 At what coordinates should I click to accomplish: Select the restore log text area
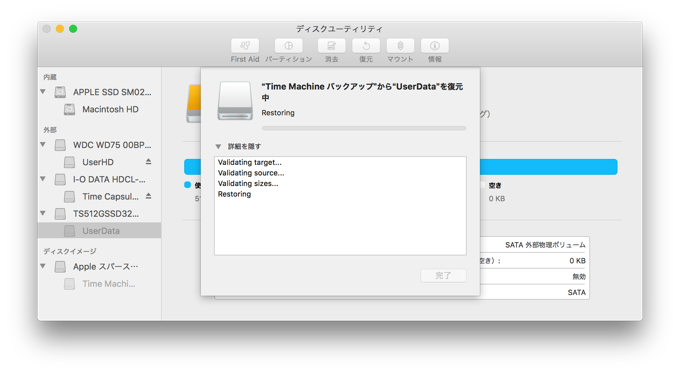[x=340, y=206]
